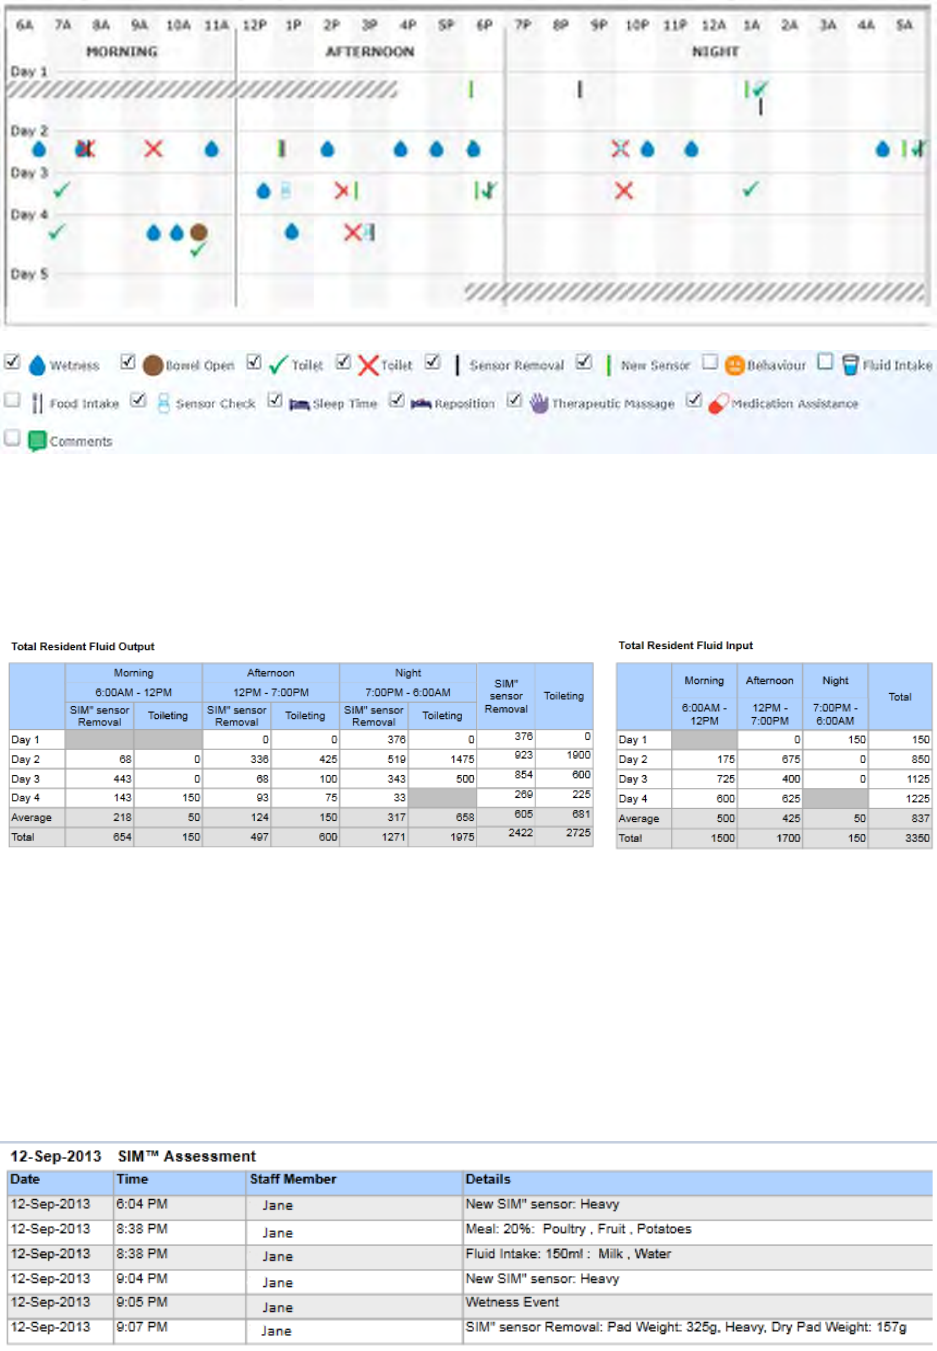Click the green Comments bubble icon
The width and height of the screenshot is (937, 1351).
(x=37, y=441)
